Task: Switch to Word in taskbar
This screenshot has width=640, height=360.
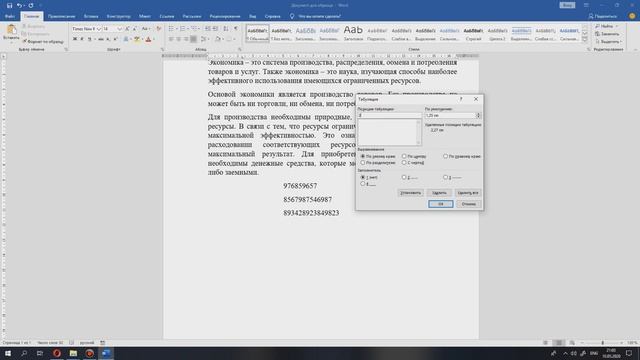Action: pyautogui.click(x=106, y=353)
